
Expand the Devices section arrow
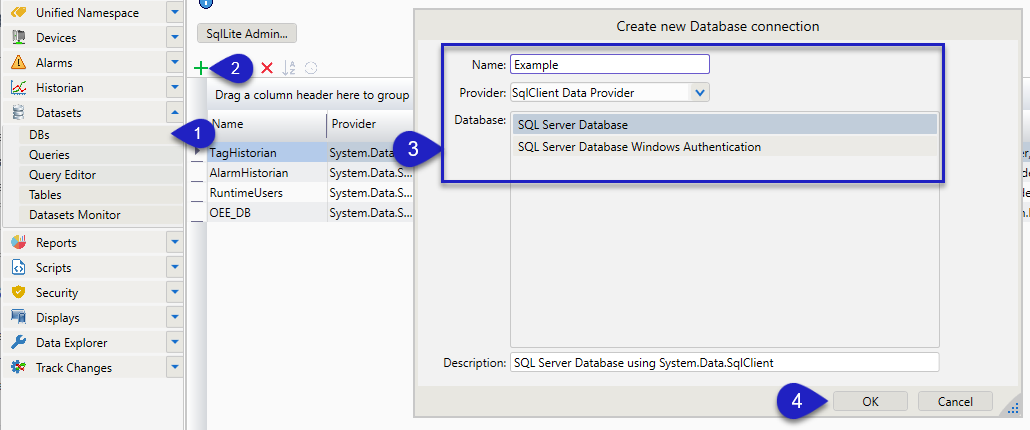pyautogui.click(x=175, y=37)
